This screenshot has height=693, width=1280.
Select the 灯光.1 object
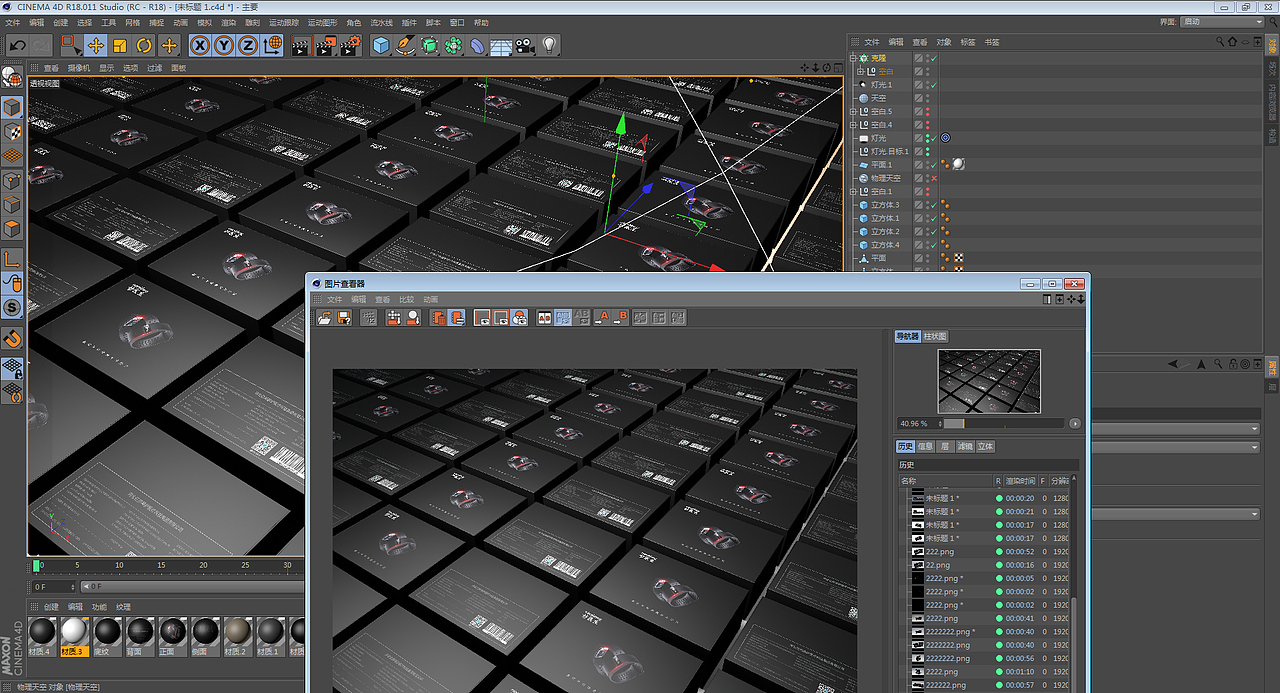coord(881,85)
